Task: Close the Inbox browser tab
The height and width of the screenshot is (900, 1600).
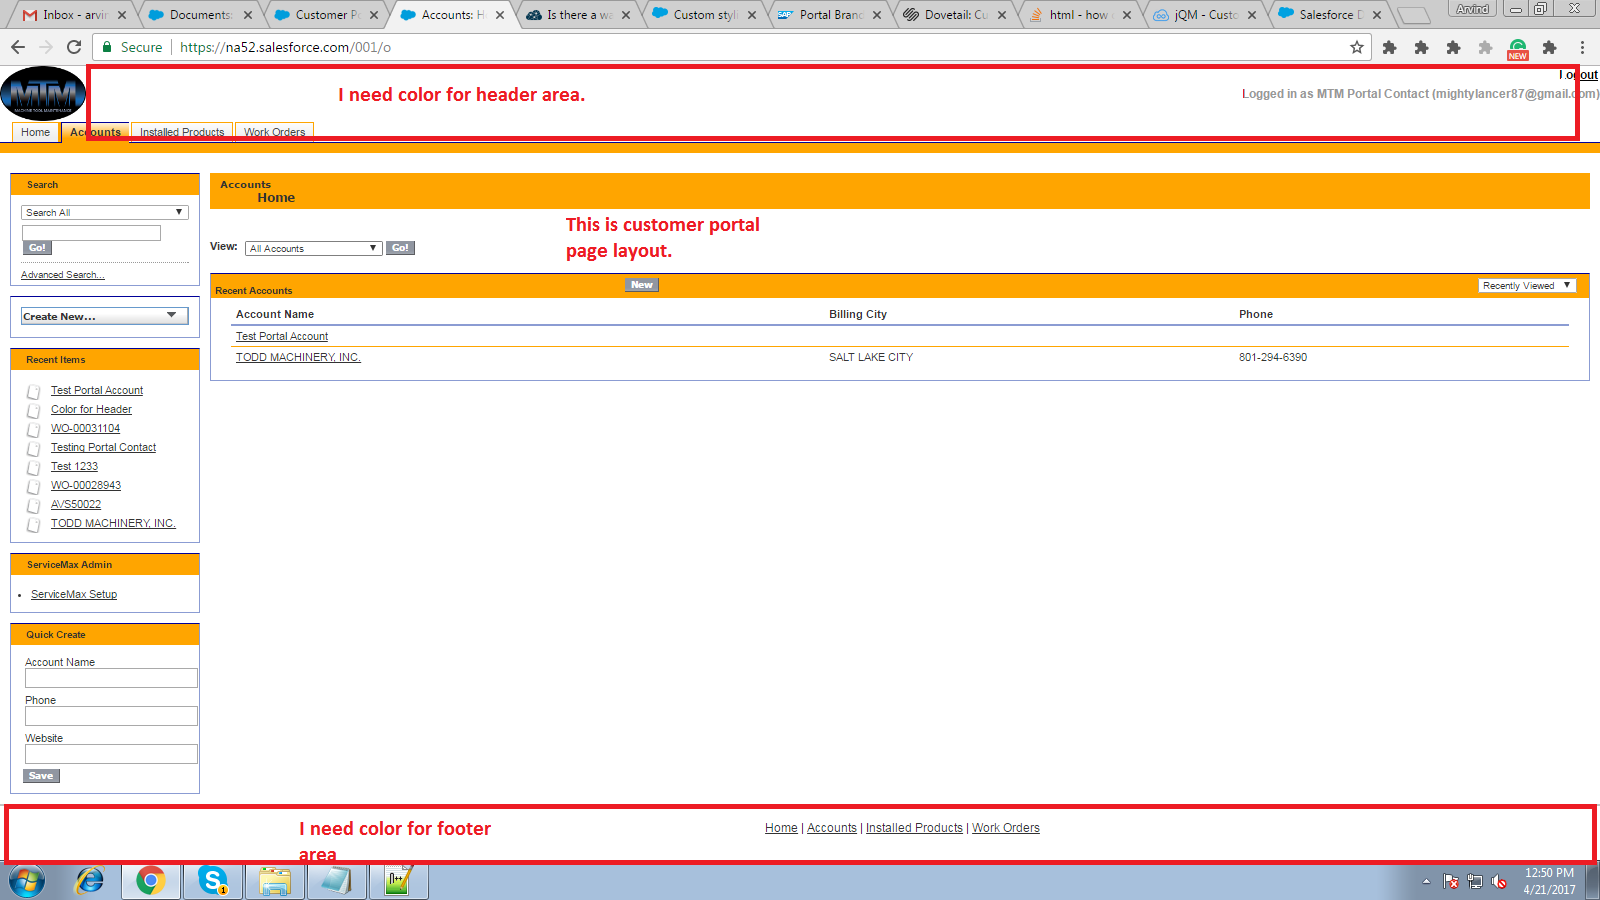Action: 122,15
